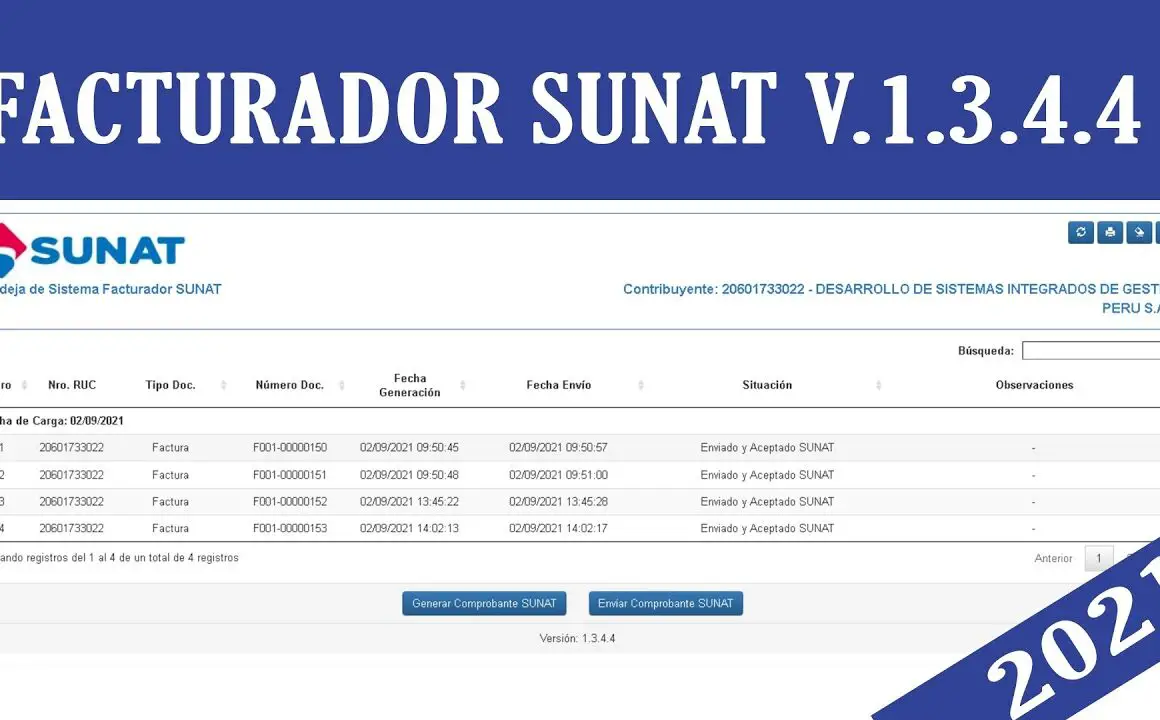Click 'Factura' in the F001-00000150 row
The height and width of the screenshot is (720, 1160).
(170, 448)
